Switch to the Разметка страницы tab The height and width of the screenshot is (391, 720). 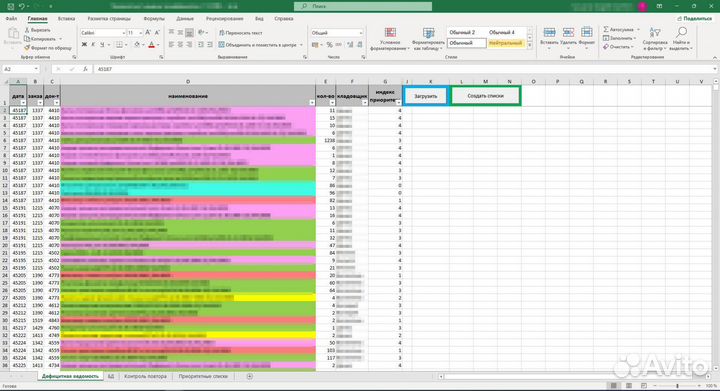[109, 19]
